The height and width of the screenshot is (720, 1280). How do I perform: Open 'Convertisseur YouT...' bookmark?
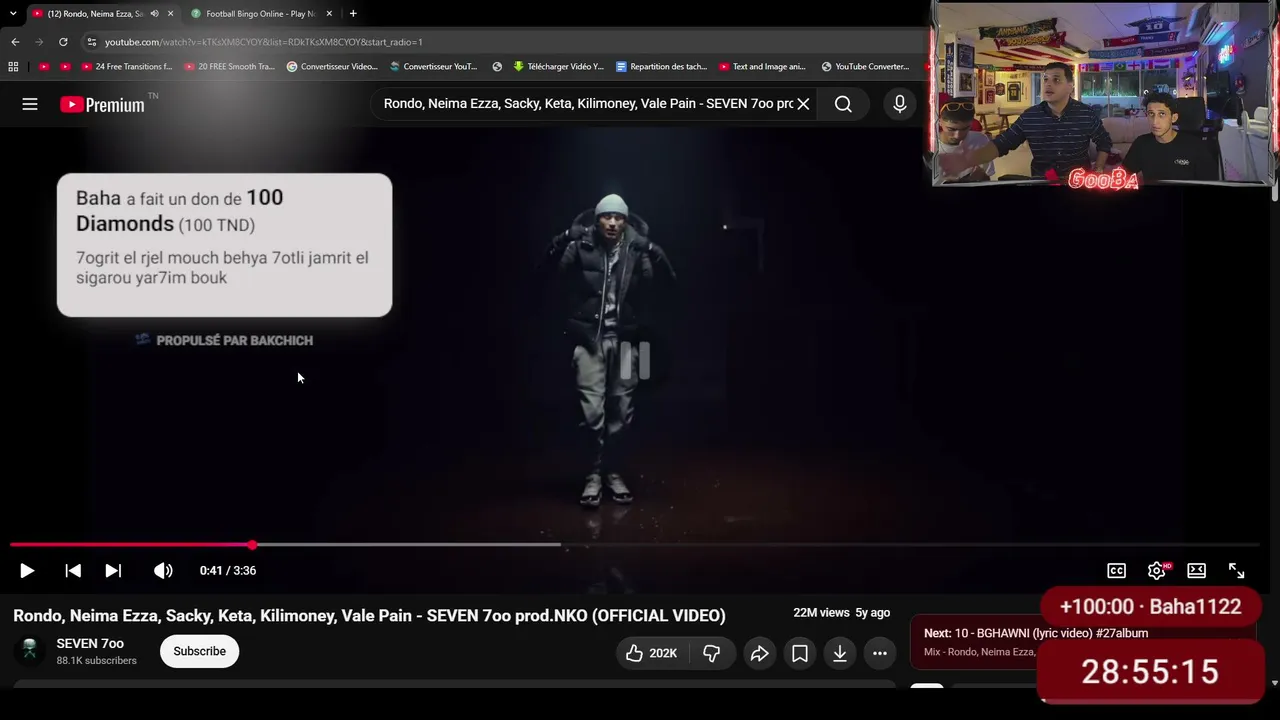click(x=433, y=67)
